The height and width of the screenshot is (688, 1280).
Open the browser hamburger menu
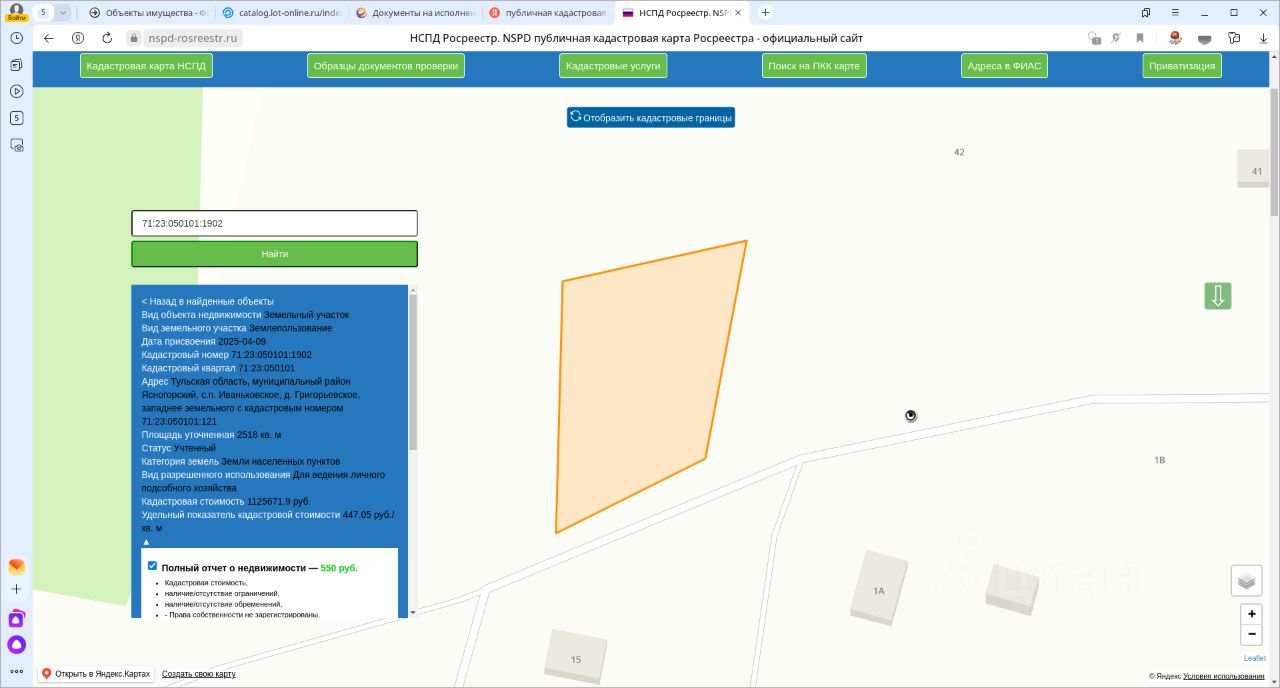click(1176, 12)
